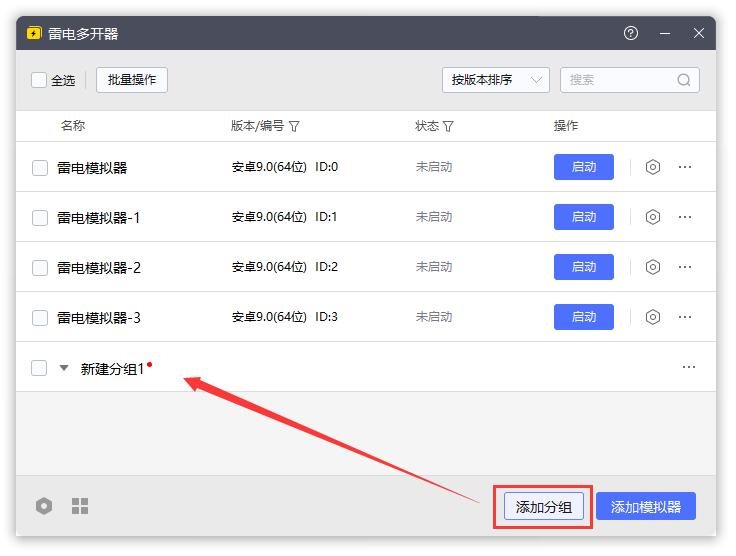Open settings for 雷电模拟器-3
The width and height of the screenshot is (736, 556).
click(652, 317)
